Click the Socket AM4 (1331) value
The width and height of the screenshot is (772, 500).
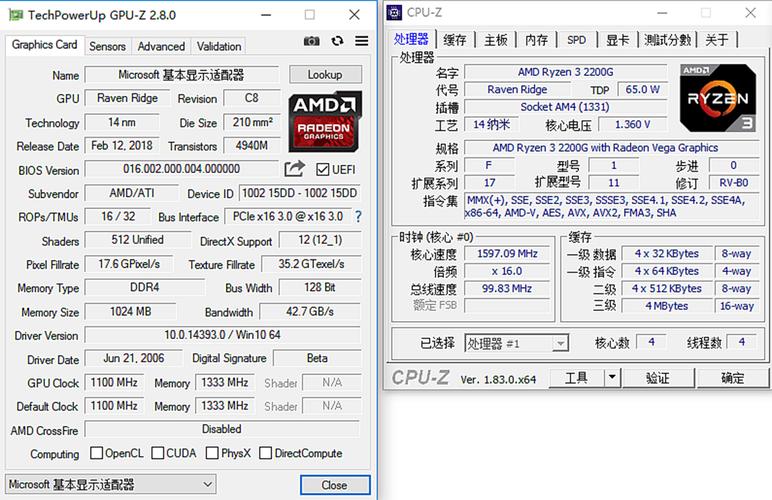pyautogui.click(x=565, y=107)
